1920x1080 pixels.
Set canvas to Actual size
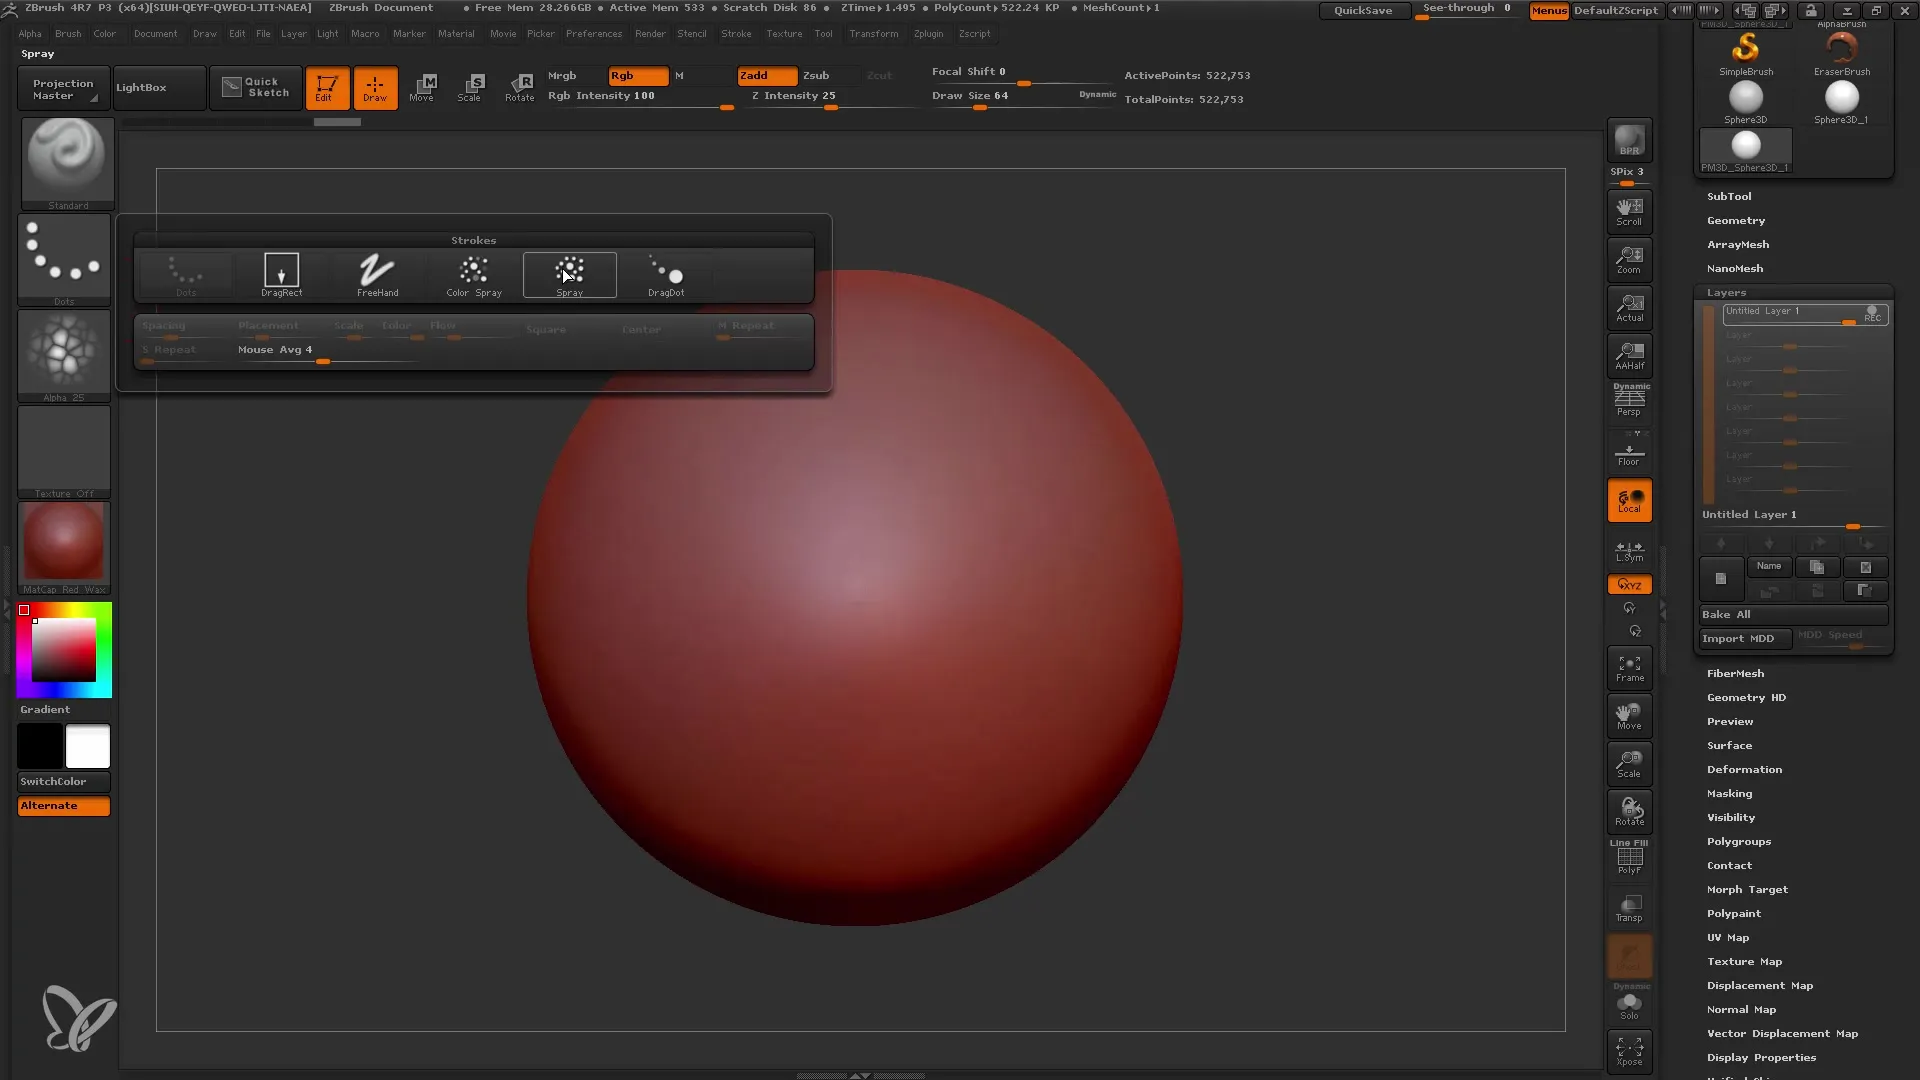point(1629,308)
